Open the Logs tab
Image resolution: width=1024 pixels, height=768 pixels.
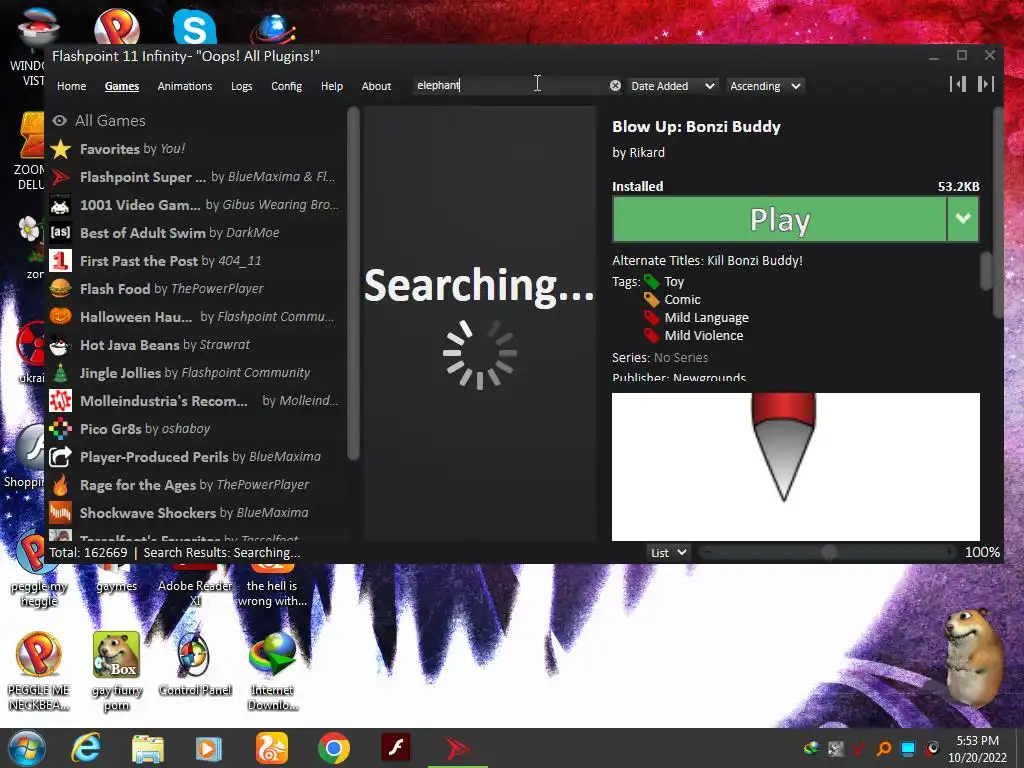(242, 86)
